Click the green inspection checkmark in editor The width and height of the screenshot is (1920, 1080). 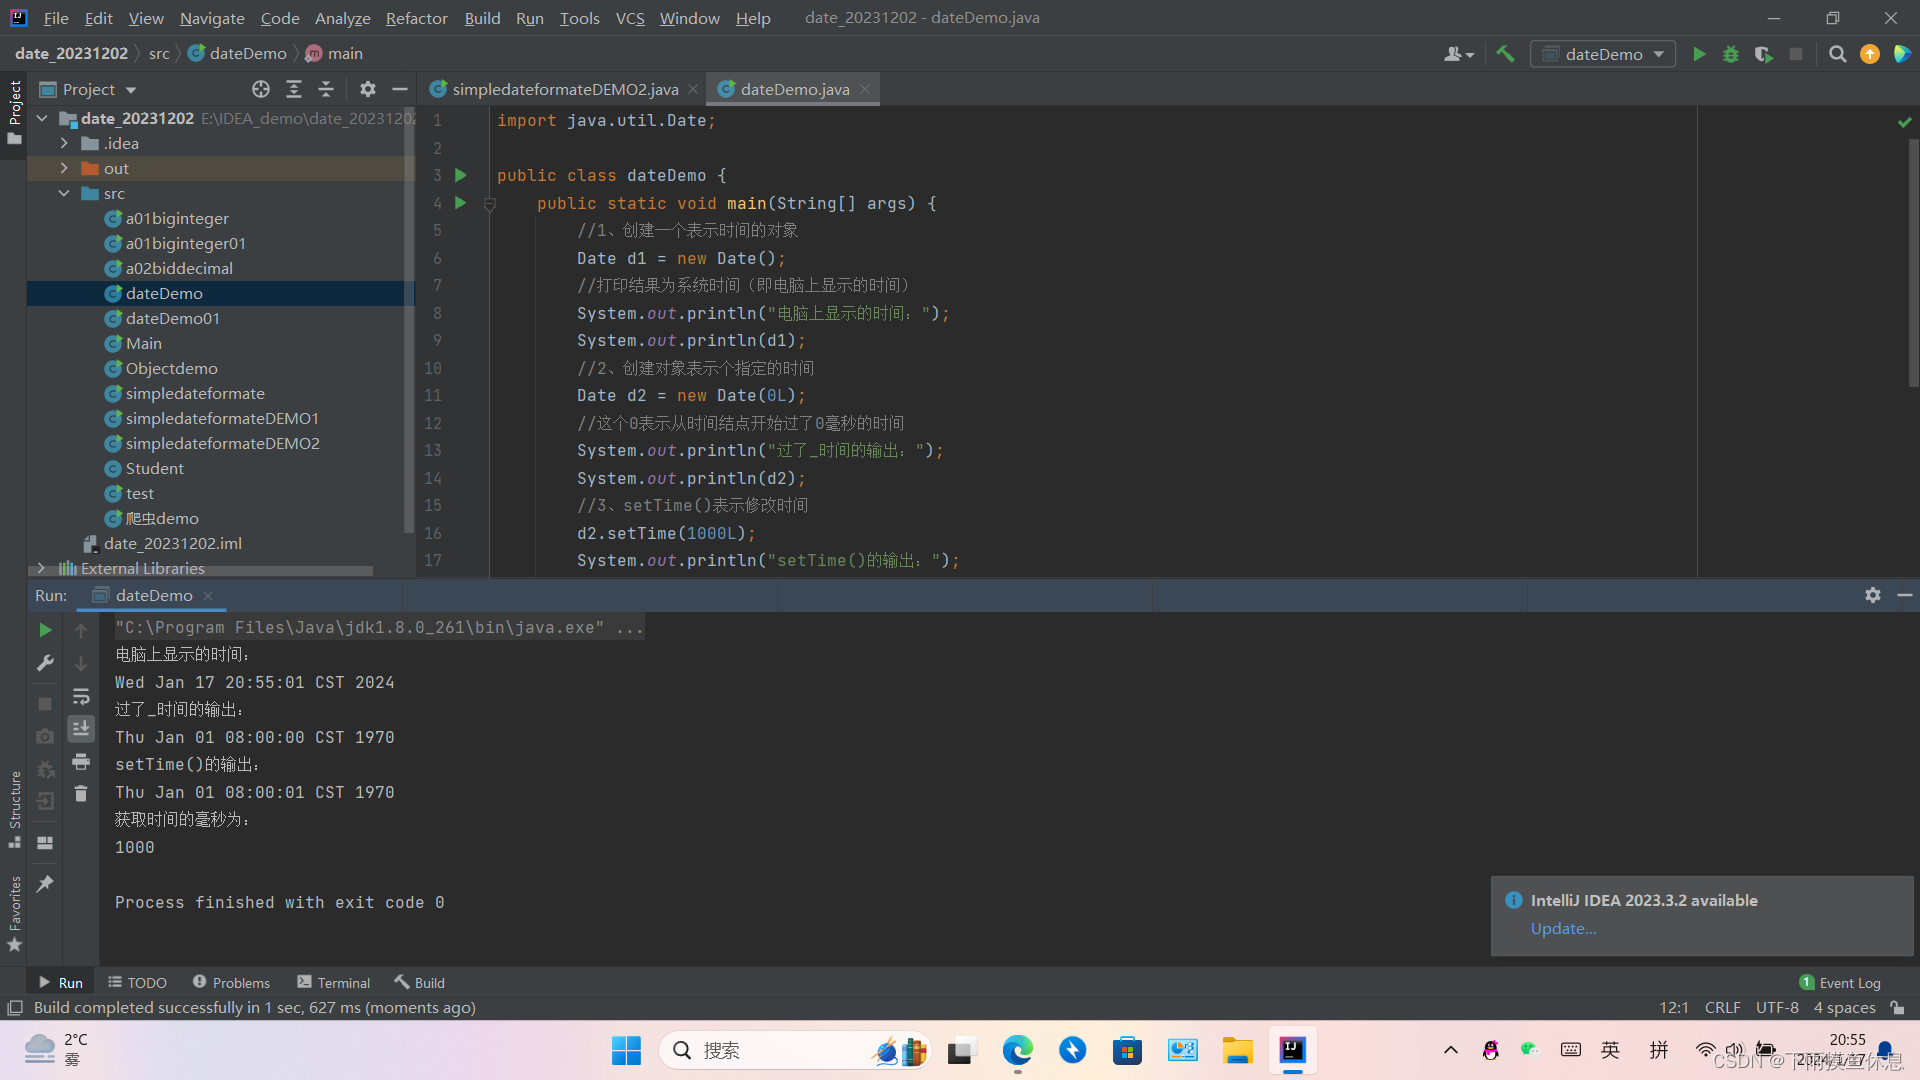[x=1904, y=121]
